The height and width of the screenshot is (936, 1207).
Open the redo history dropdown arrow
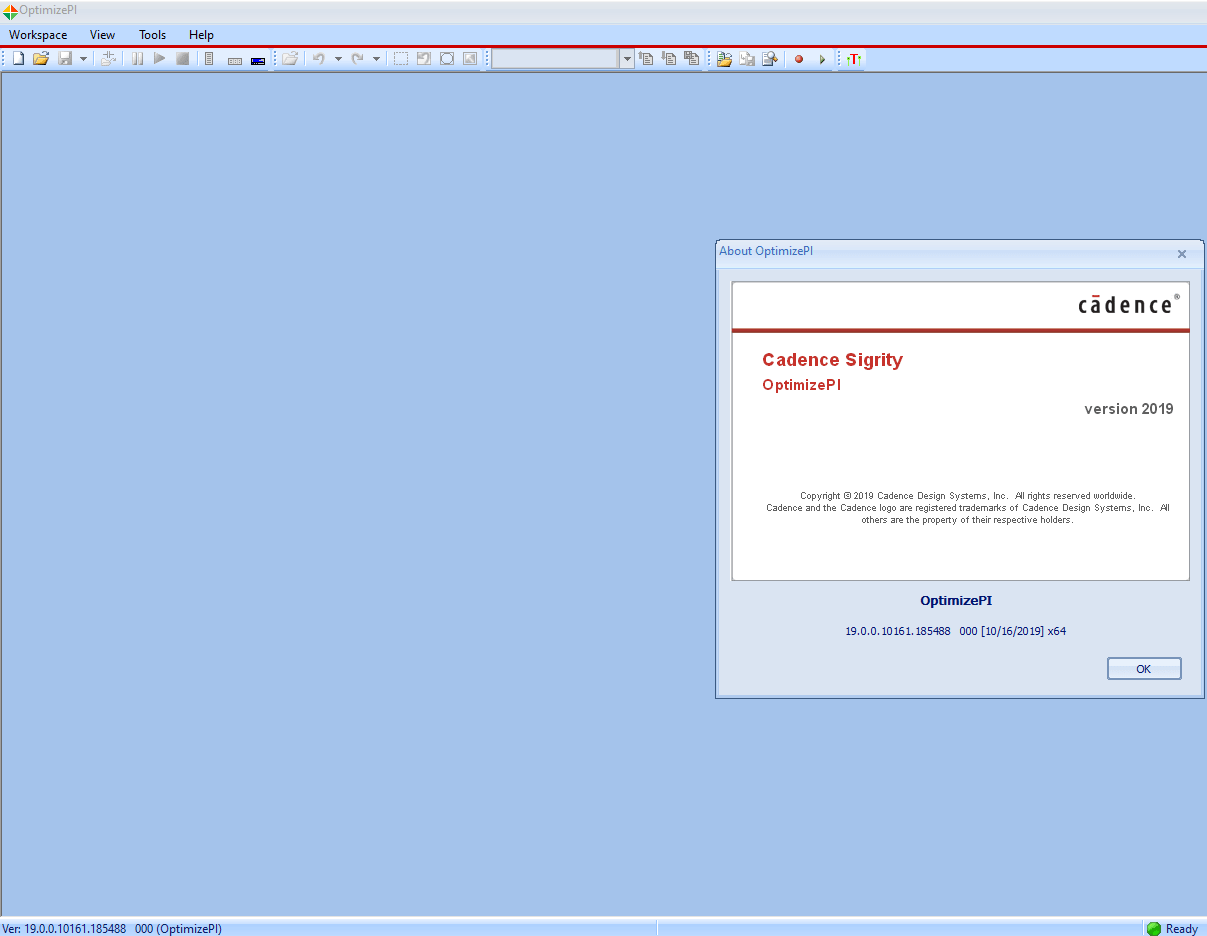point(376,59)
